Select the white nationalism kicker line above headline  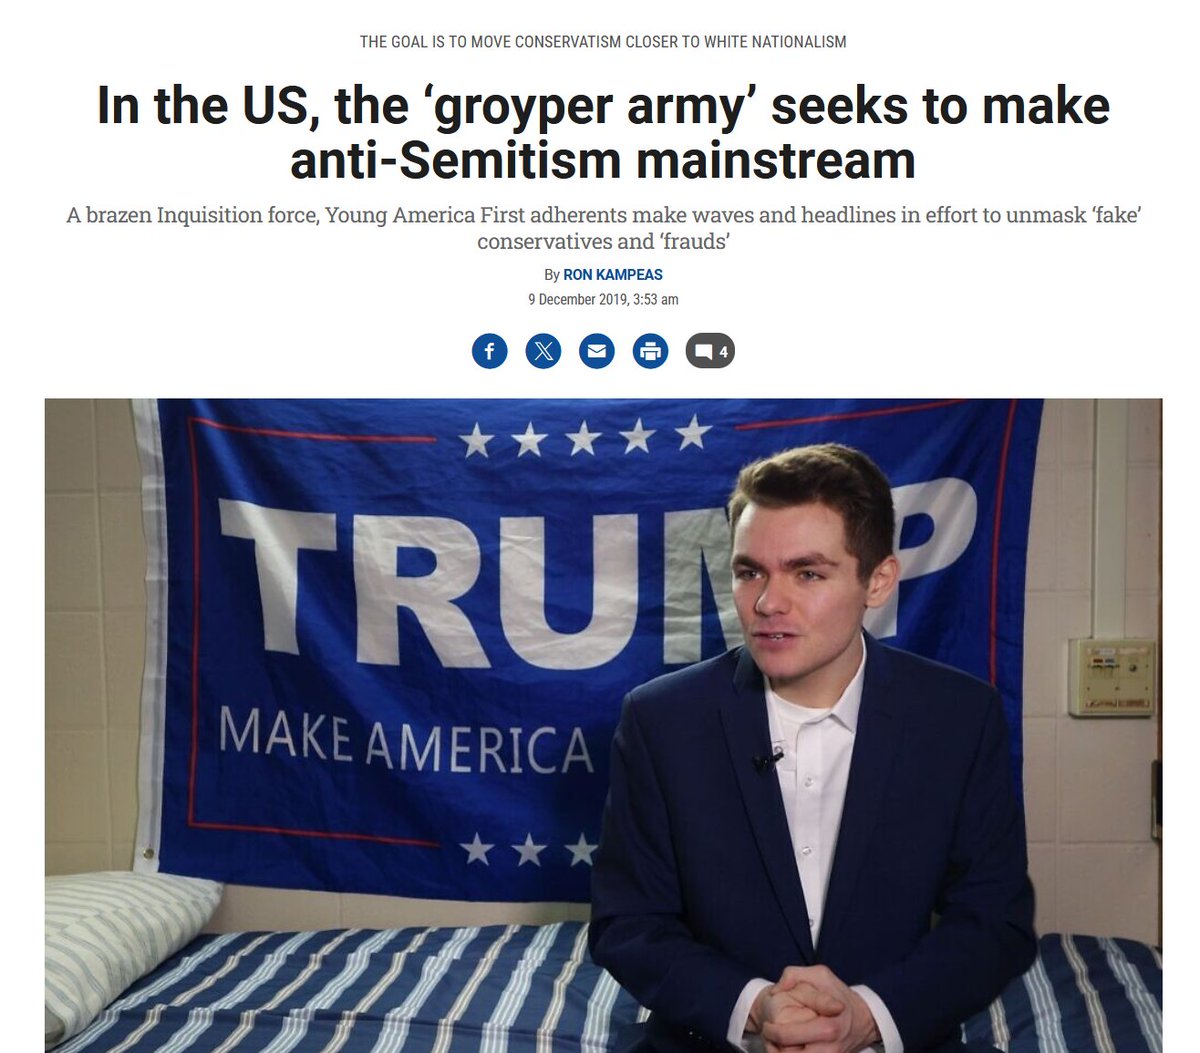pyautogui.click(x=603, y=42)
